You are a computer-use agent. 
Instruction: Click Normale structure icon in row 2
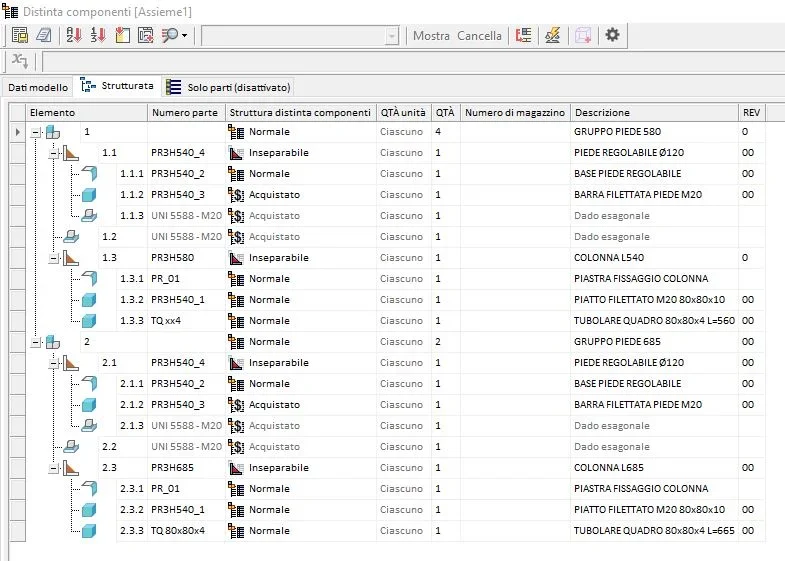click(236, 342)
